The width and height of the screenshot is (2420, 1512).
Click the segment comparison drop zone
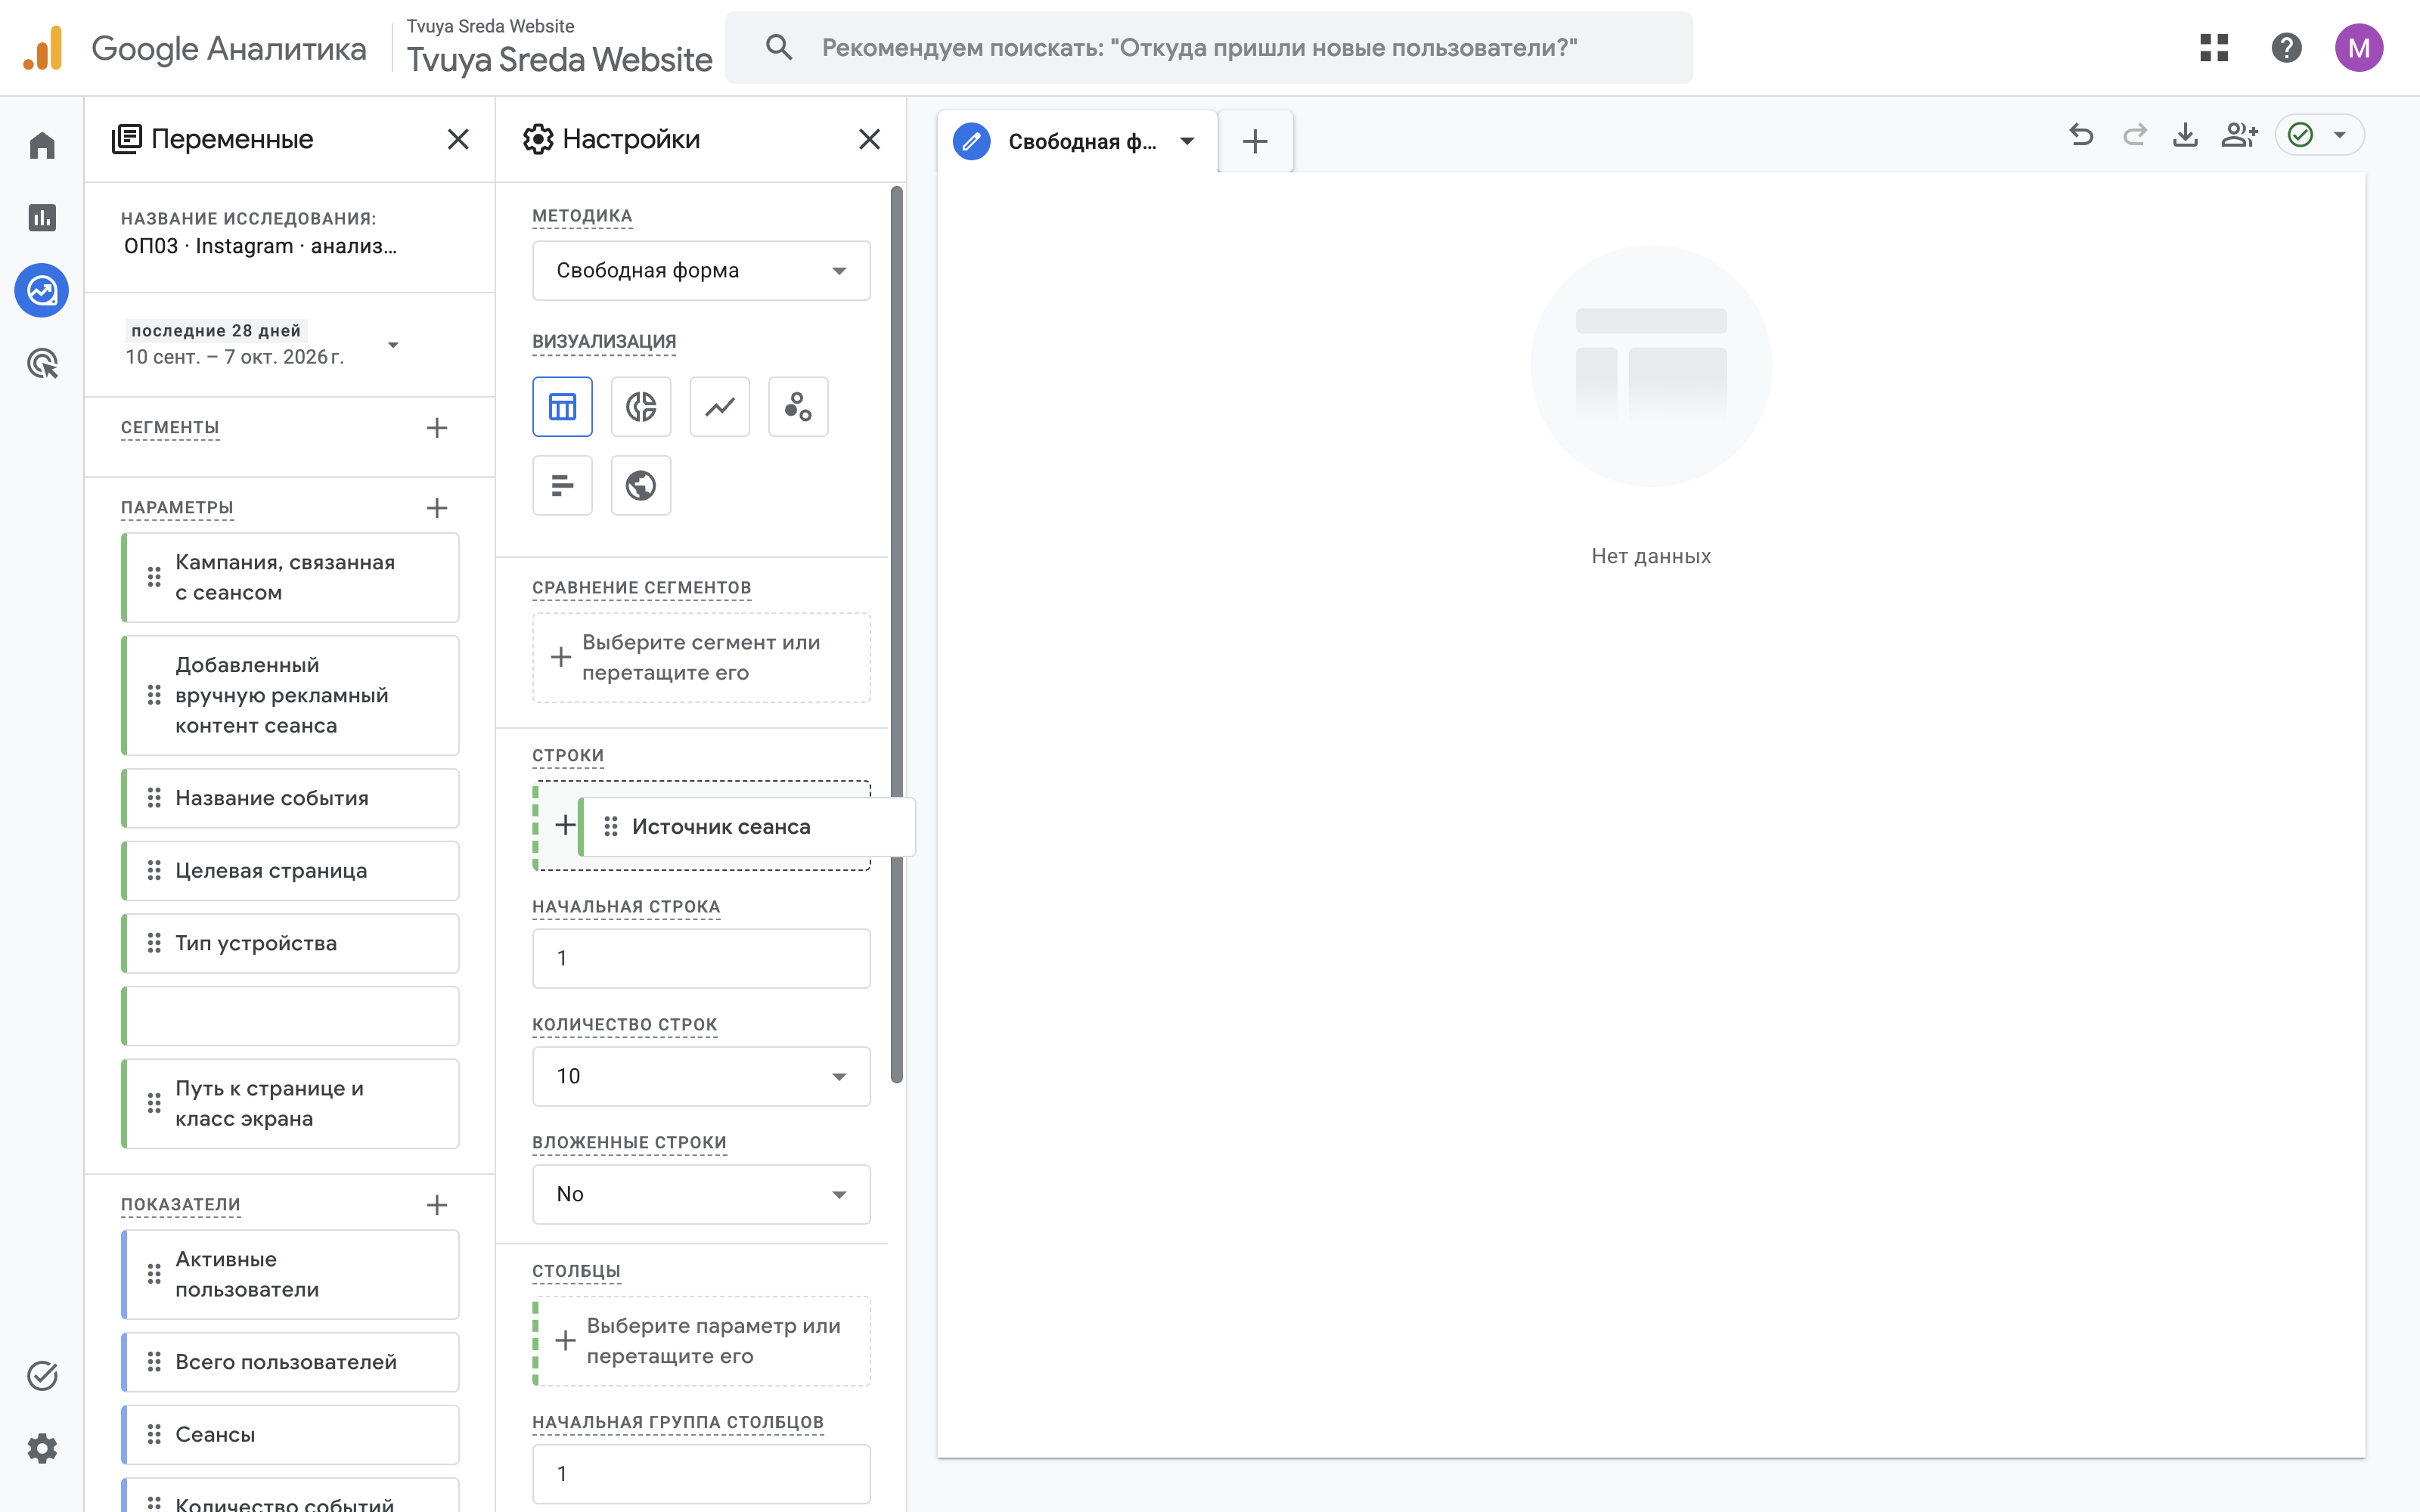tap(701, 657)
